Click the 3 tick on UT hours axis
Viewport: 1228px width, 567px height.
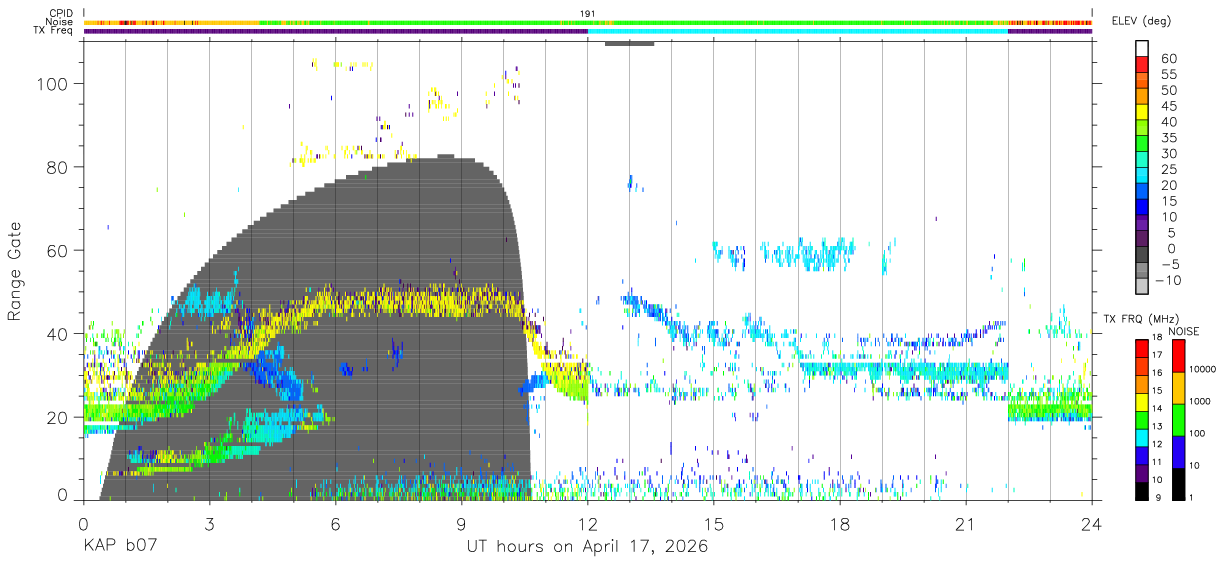209,524
